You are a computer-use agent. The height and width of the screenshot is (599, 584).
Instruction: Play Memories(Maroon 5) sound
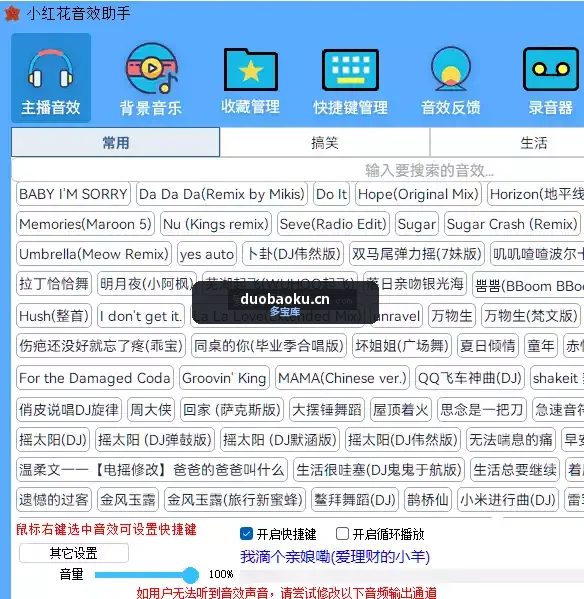[x=86, y=224]
